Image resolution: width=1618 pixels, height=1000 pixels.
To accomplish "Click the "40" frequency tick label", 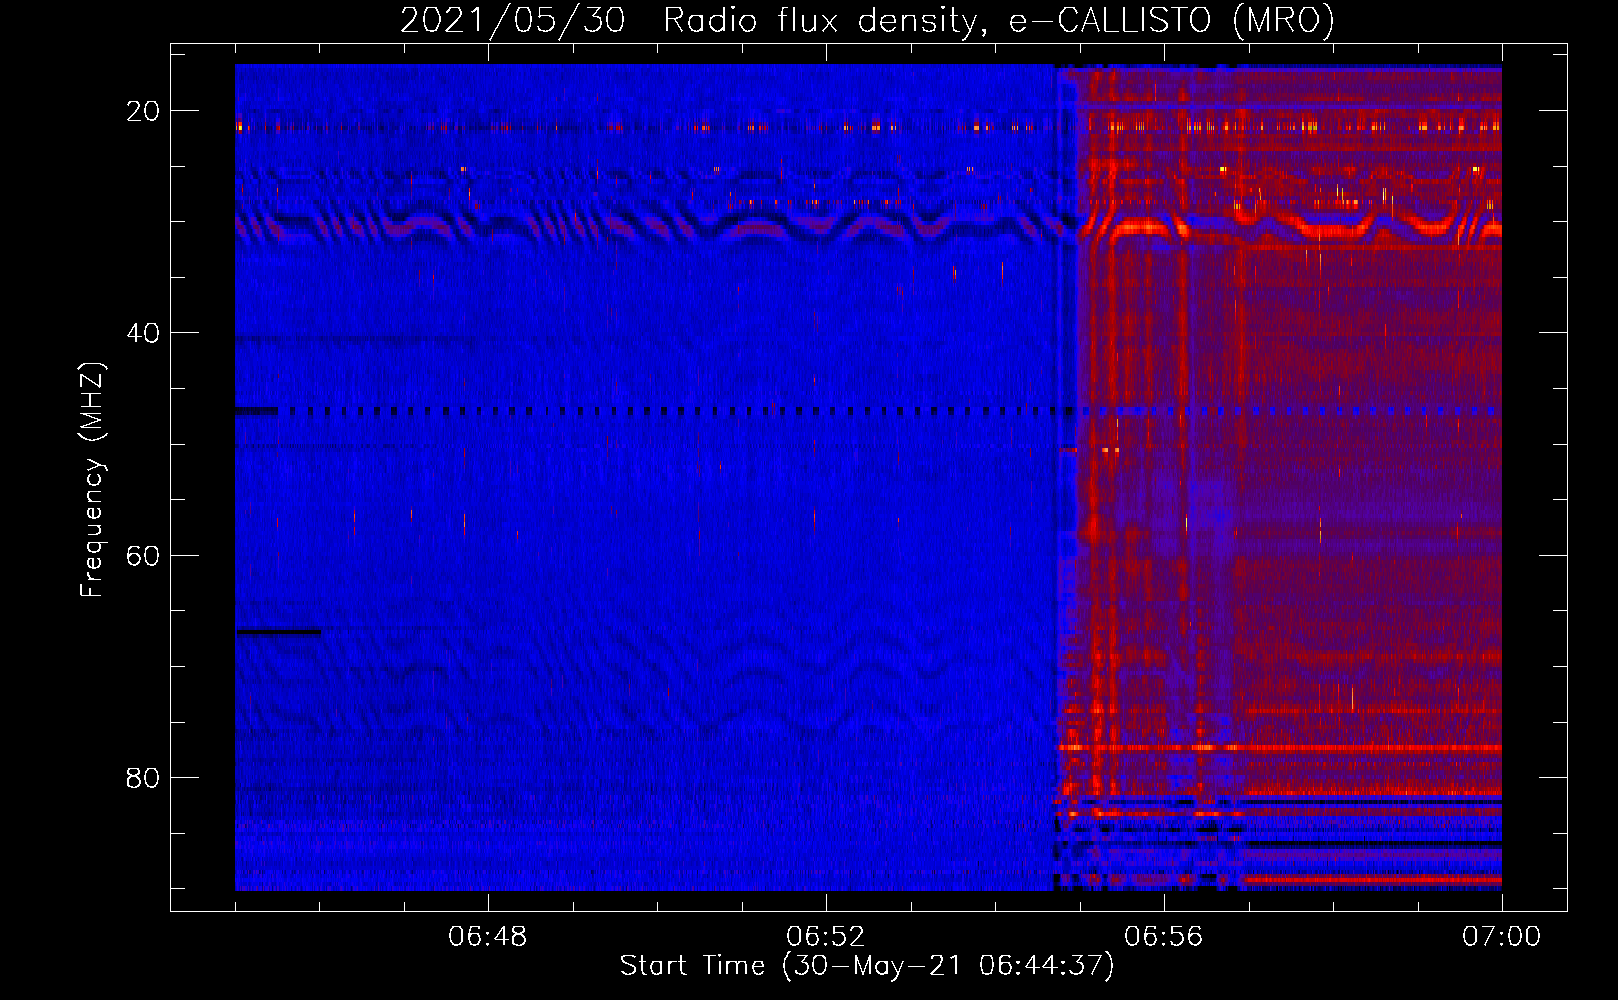I will pos(143,333).
